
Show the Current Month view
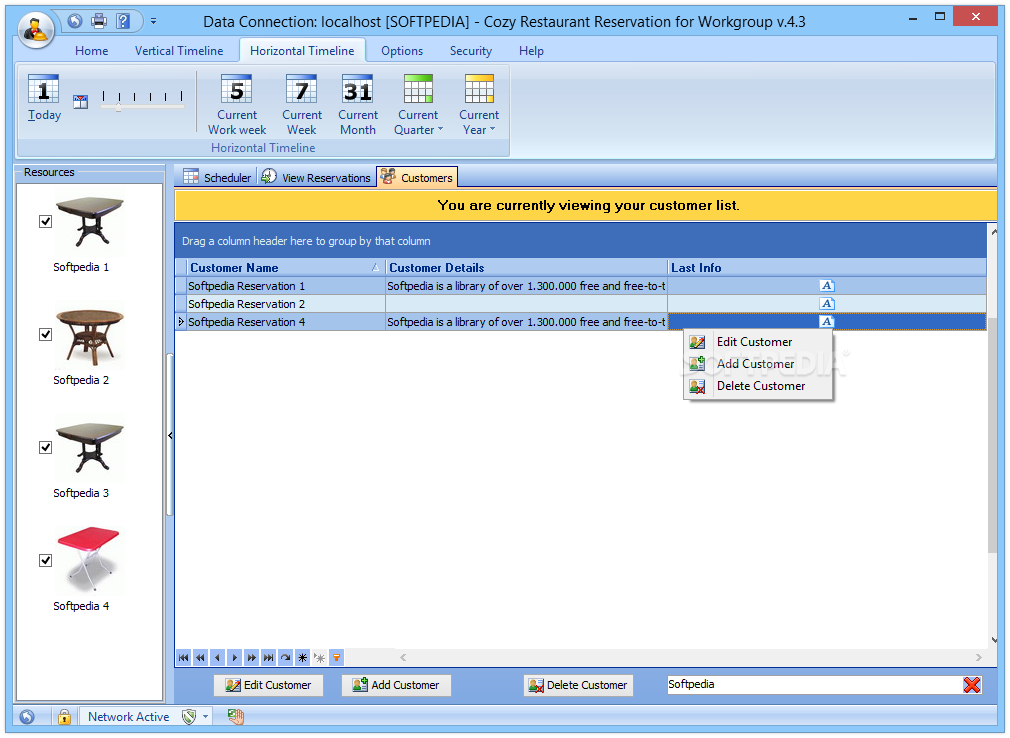pyautogui.click(x=357, y=104)
